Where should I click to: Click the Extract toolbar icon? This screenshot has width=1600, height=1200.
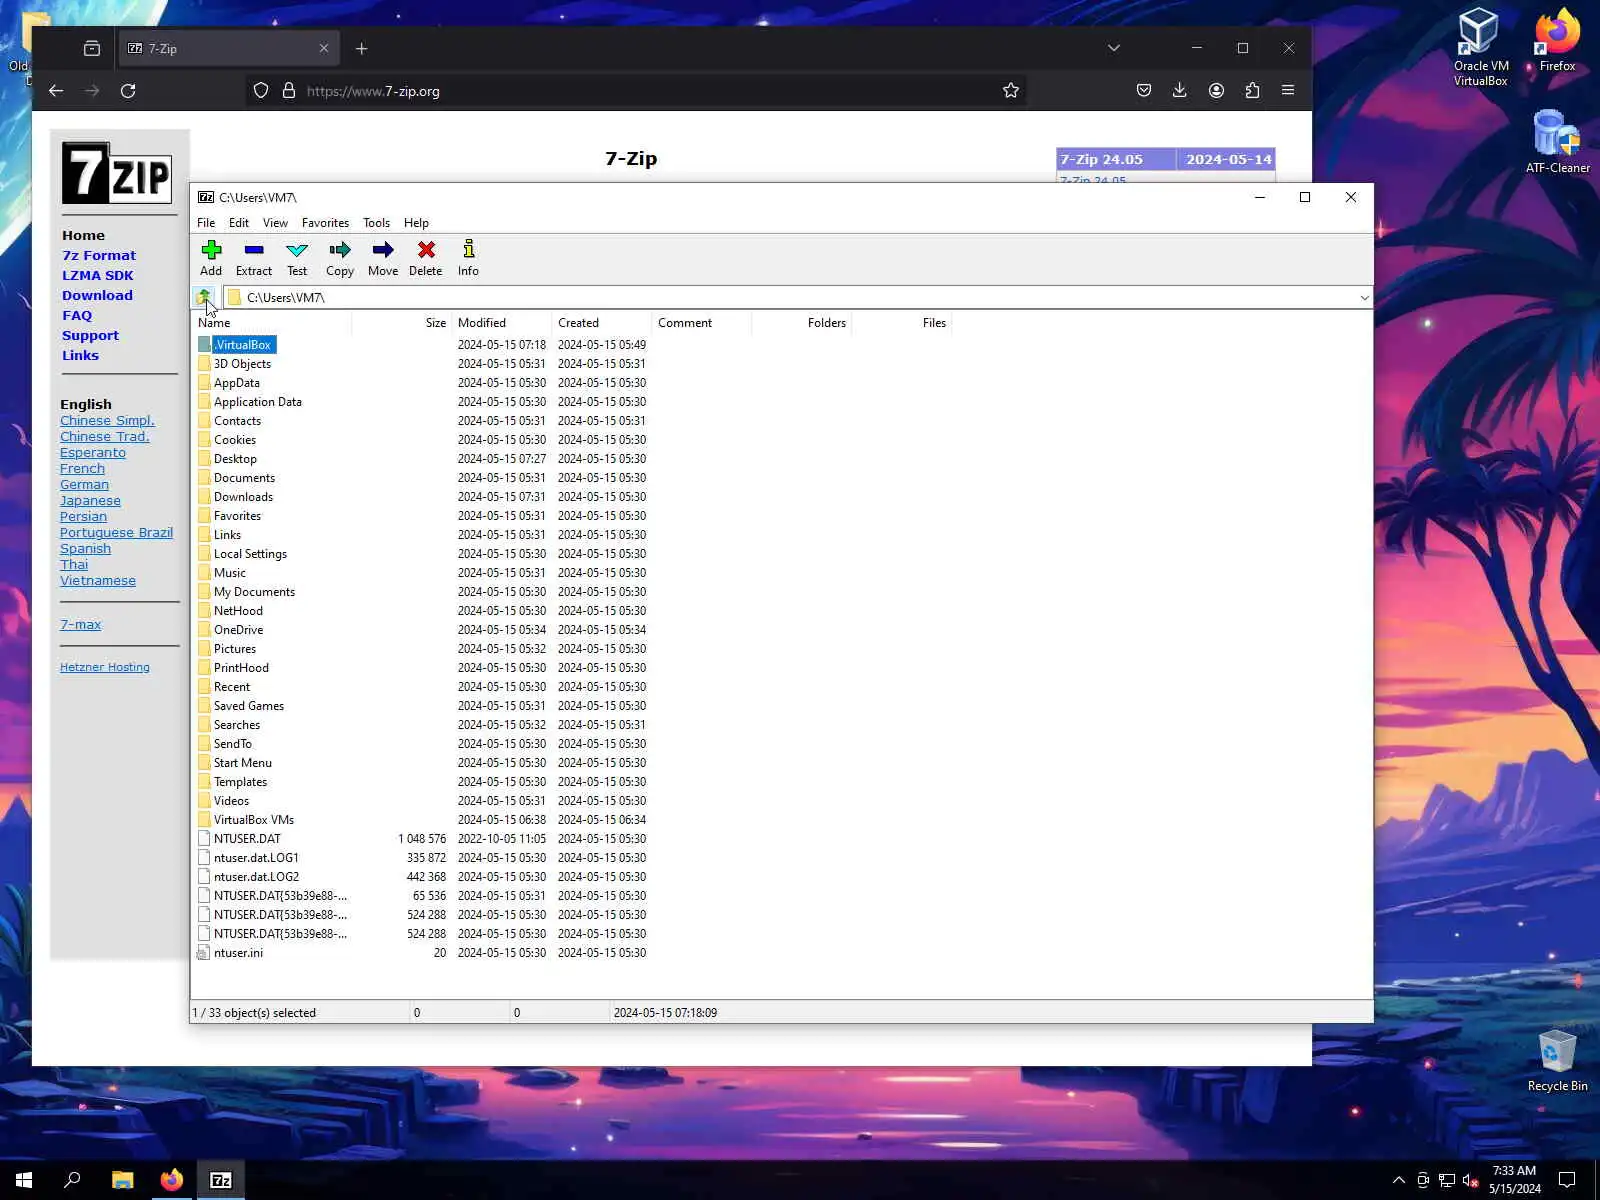(x=254, y=258)
